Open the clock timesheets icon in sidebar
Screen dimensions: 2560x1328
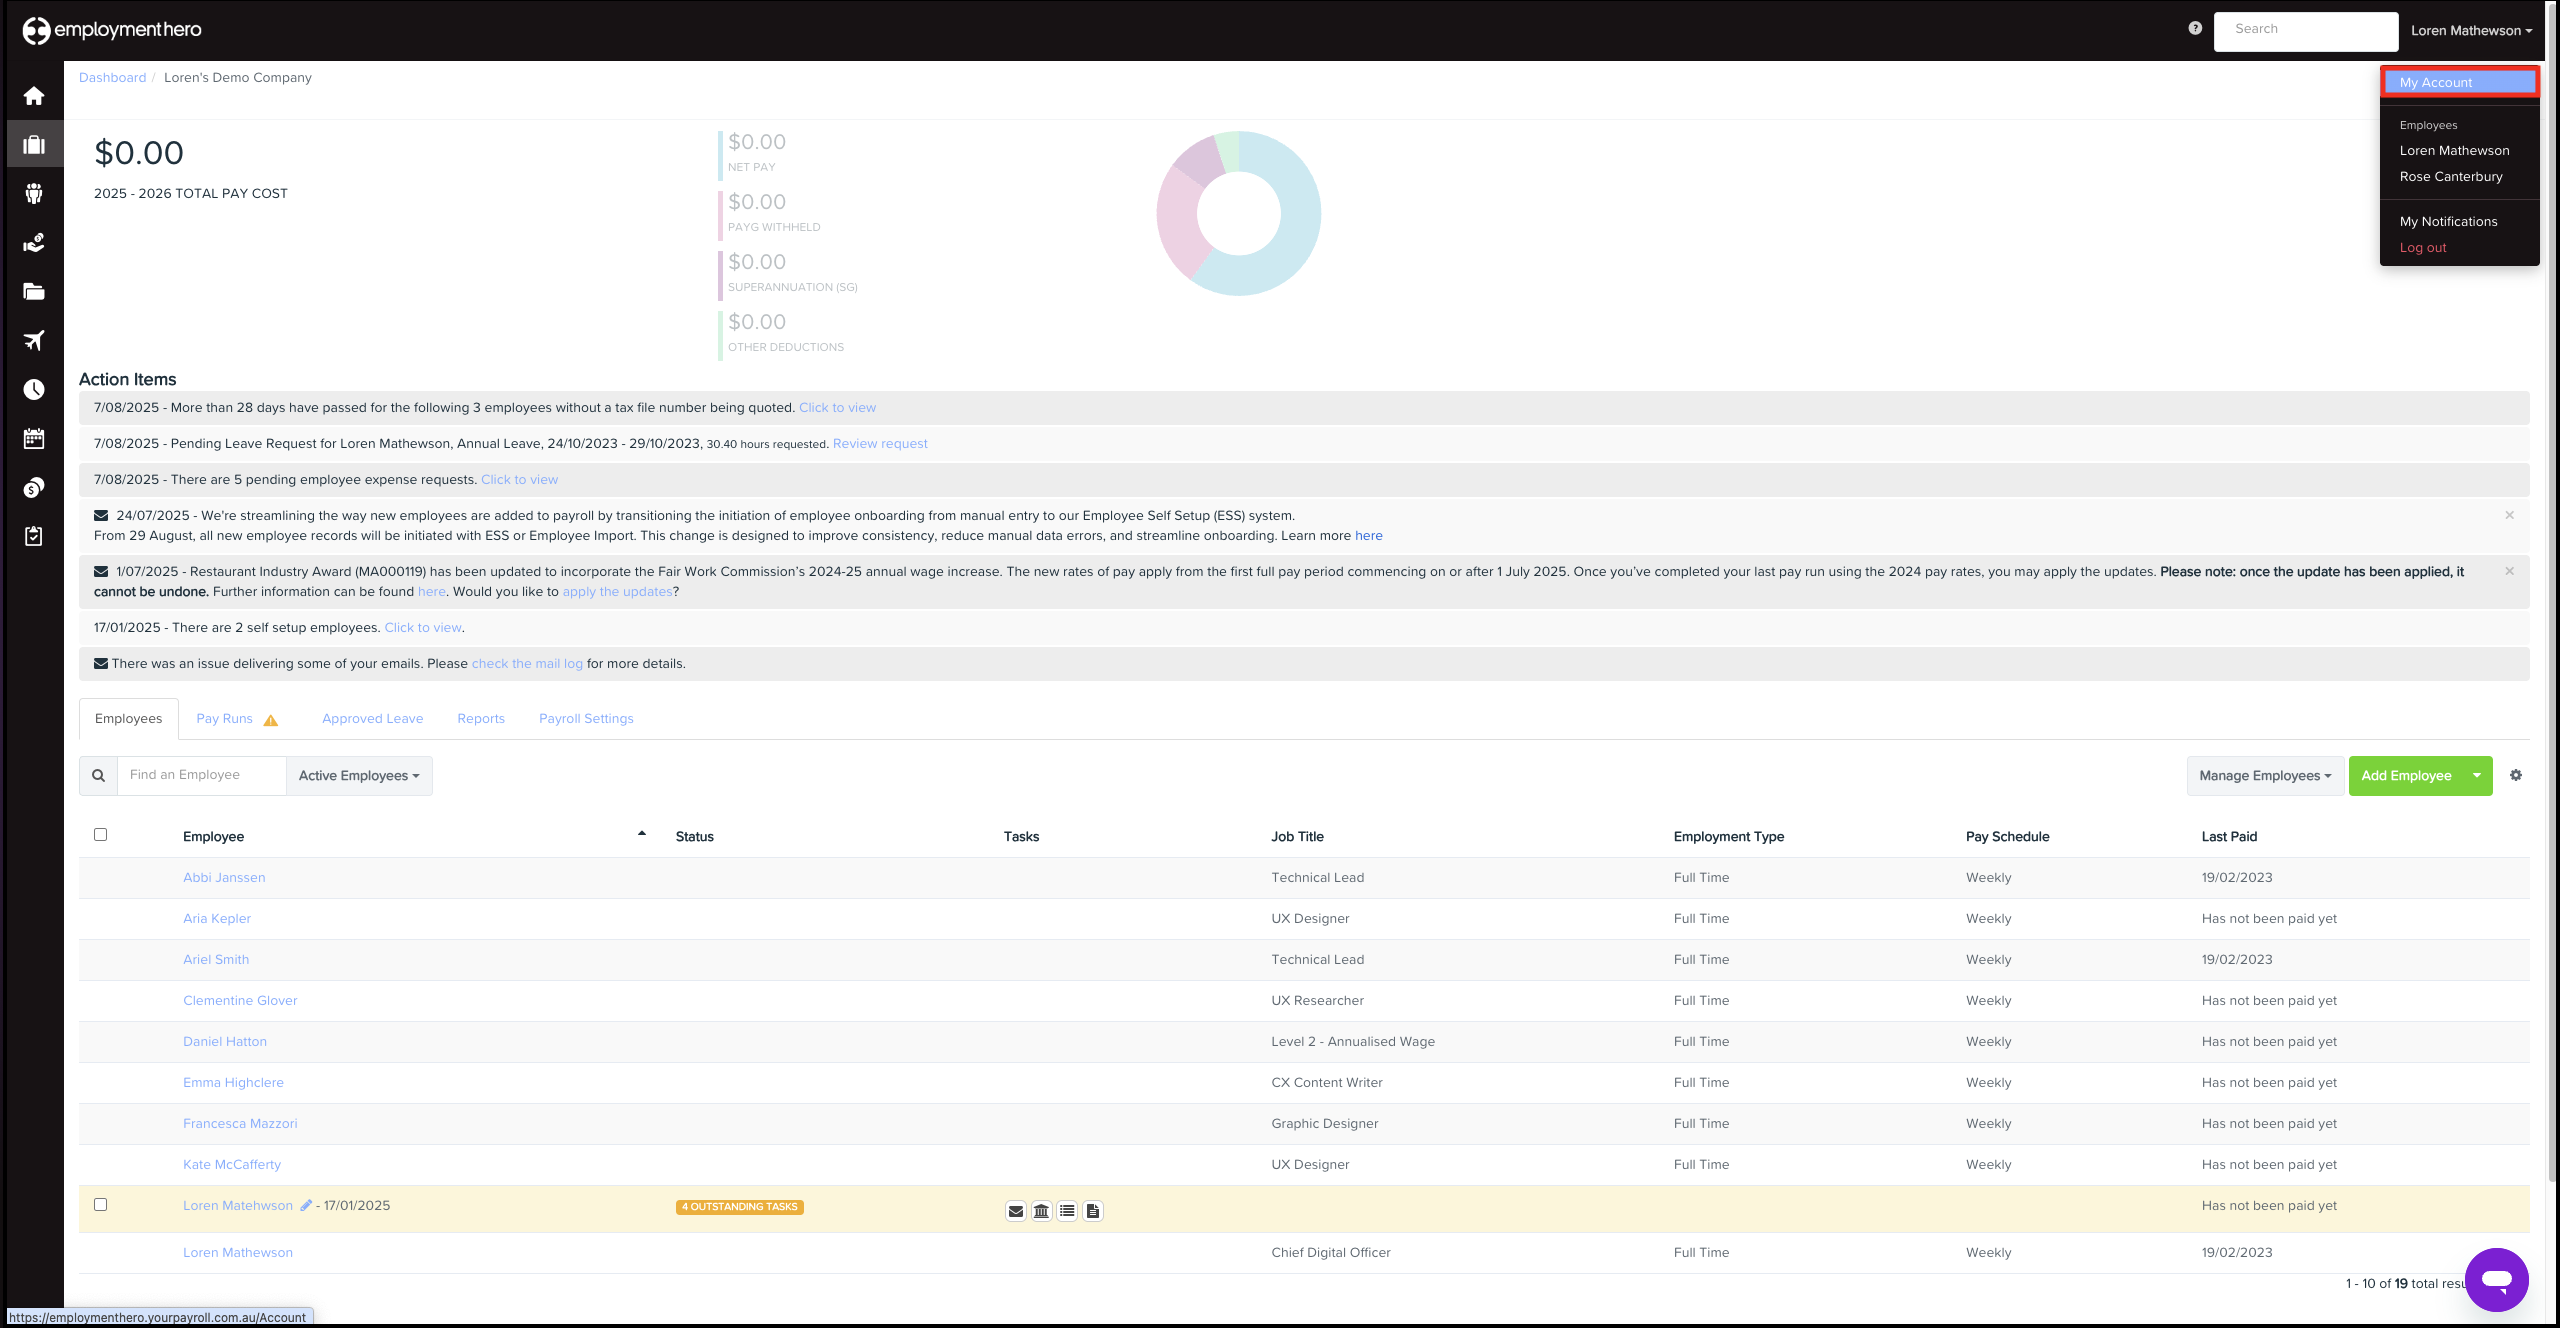33,389
